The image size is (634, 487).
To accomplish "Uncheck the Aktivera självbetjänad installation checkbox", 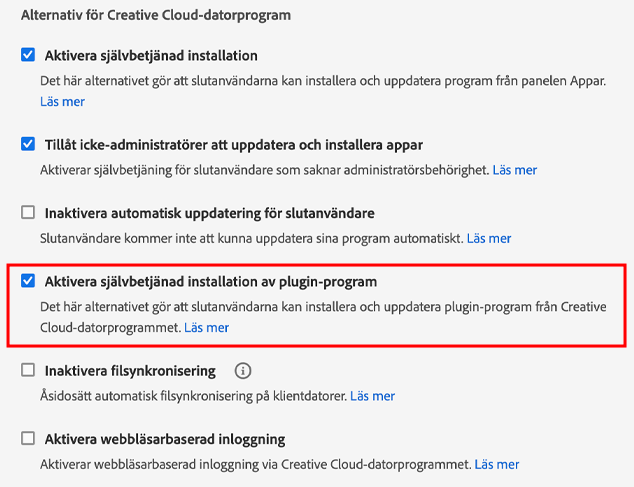I will tap(28, 55).
